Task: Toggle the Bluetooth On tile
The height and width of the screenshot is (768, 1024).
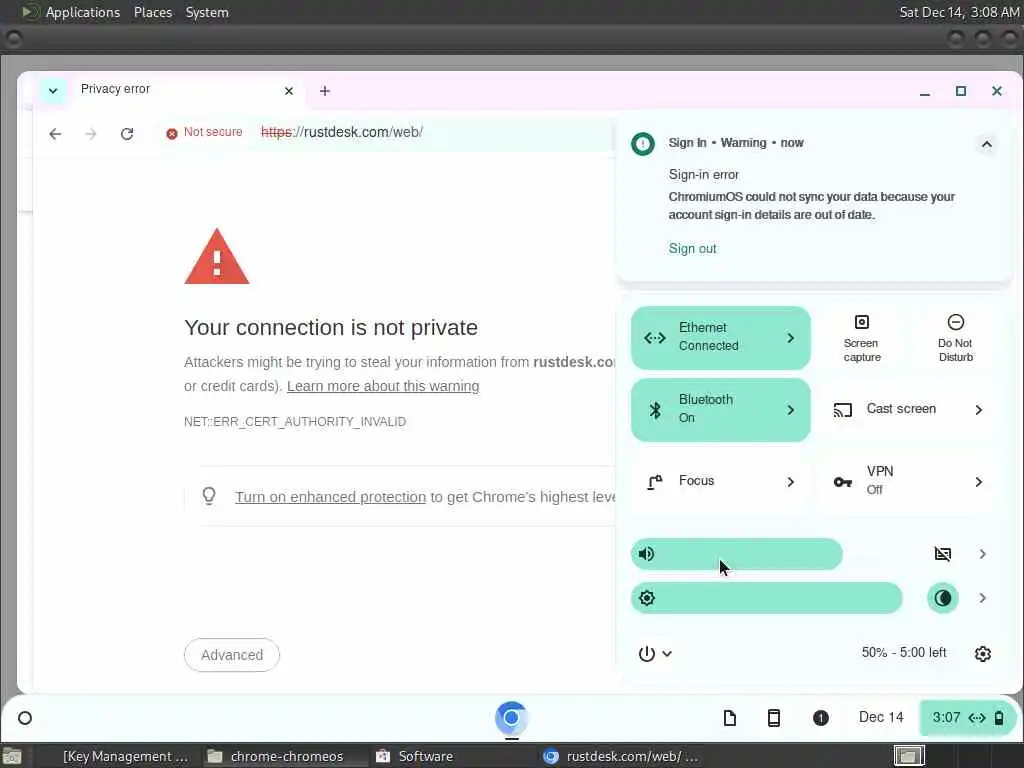Action: [x=720, y=409]
